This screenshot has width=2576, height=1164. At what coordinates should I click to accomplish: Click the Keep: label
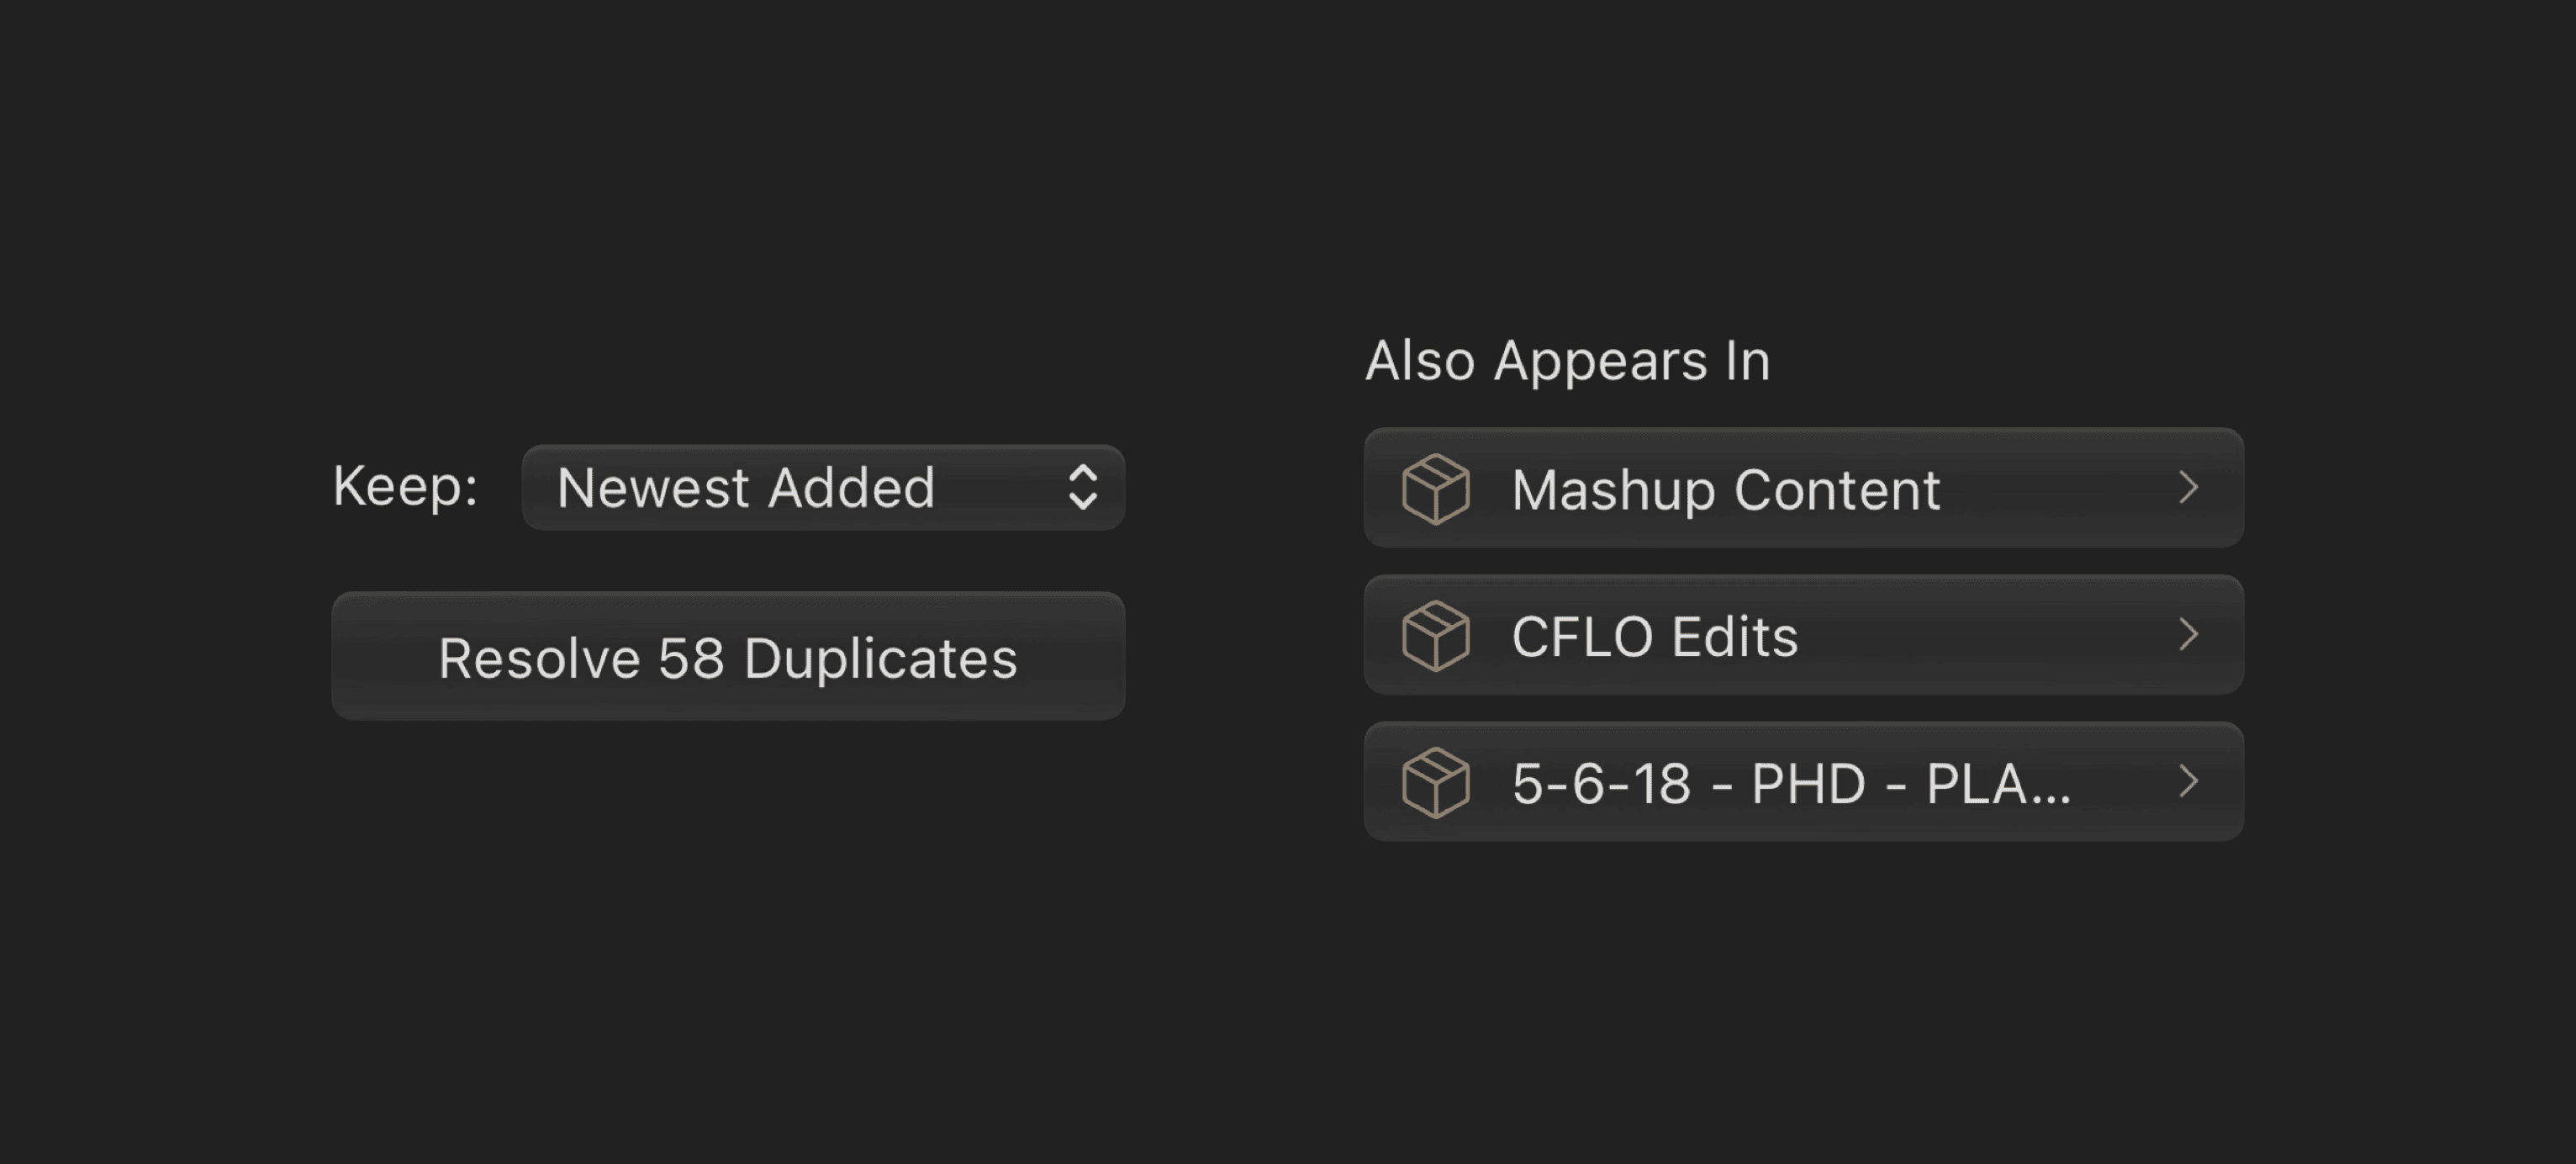pyautogui.click(x=405, y=487)
